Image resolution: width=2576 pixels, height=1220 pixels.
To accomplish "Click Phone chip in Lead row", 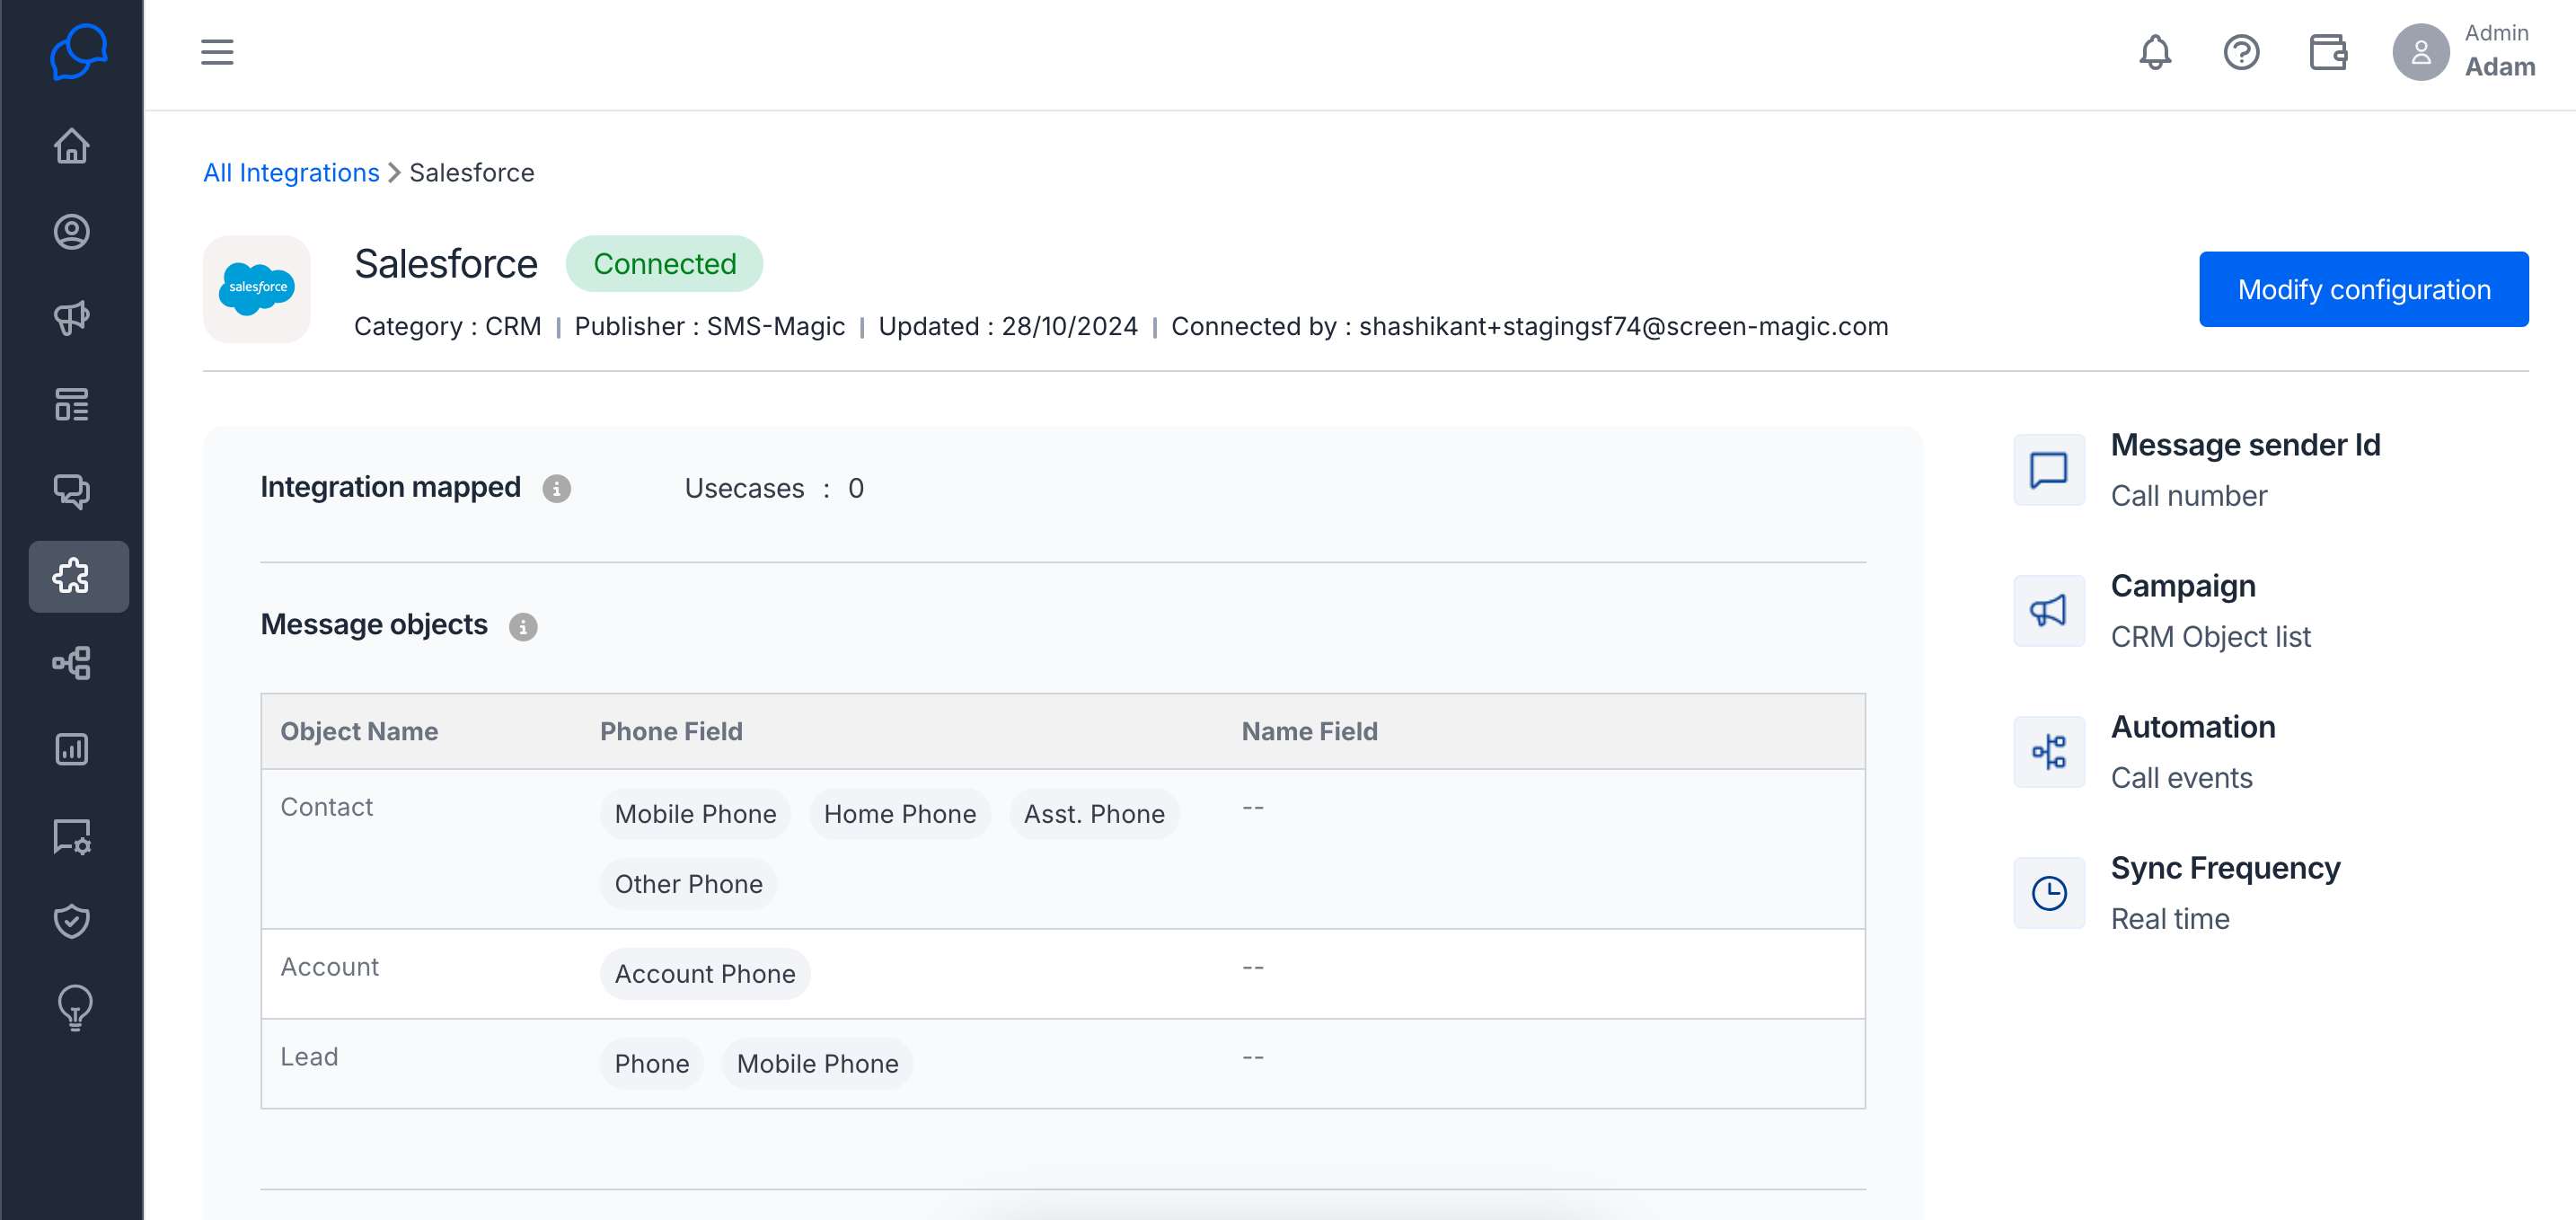I will tap(651, 1064).
